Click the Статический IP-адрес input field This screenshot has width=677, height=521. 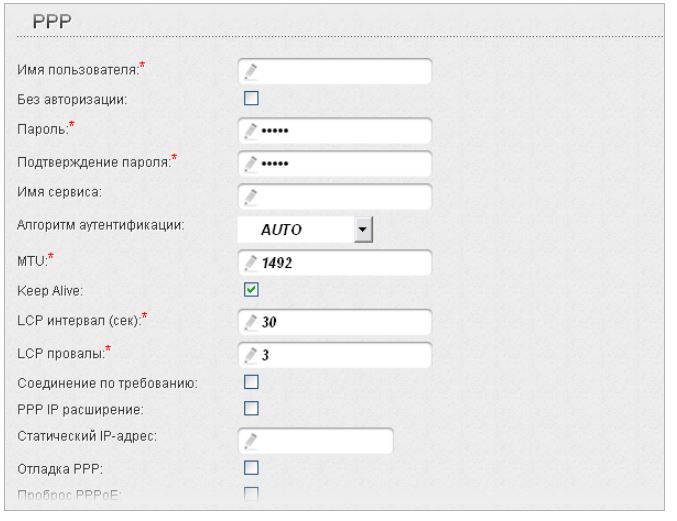[320, 440]
